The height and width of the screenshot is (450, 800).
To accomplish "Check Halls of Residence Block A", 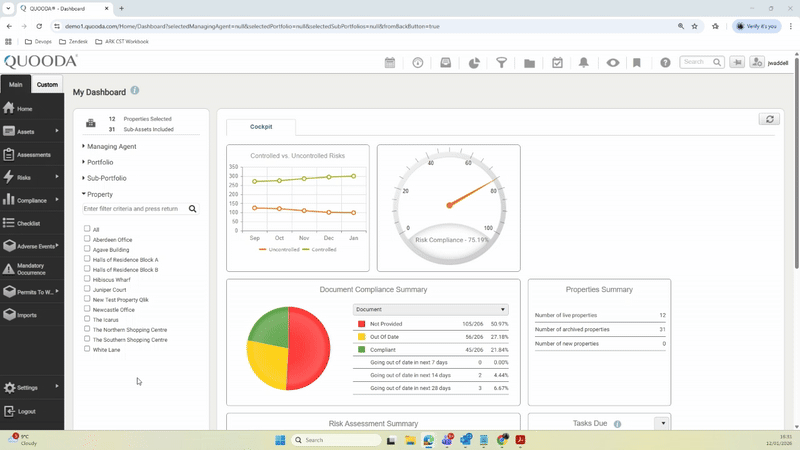I will (87, 259).
